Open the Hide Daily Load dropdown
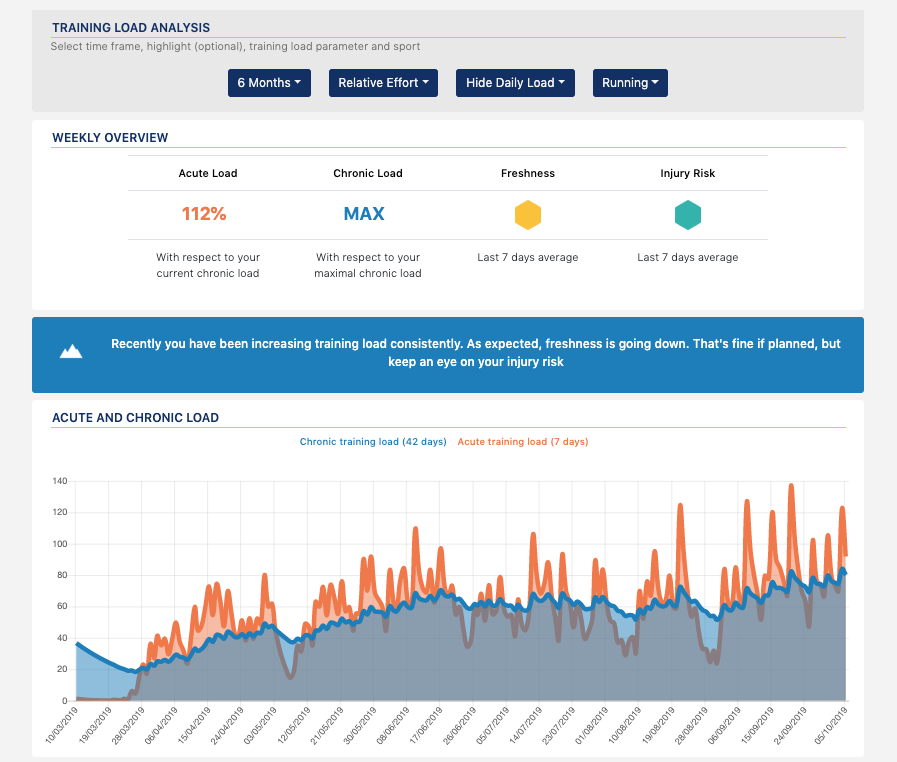The height and width of the screenshot is (762, 897). click(515, 83)
